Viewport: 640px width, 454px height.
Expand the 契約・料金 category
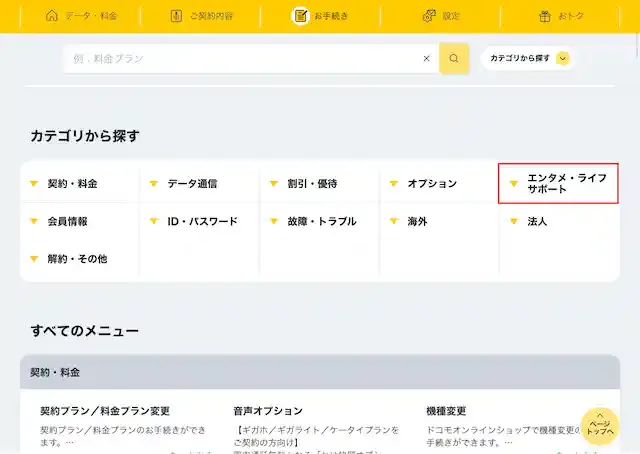(80, 184)
